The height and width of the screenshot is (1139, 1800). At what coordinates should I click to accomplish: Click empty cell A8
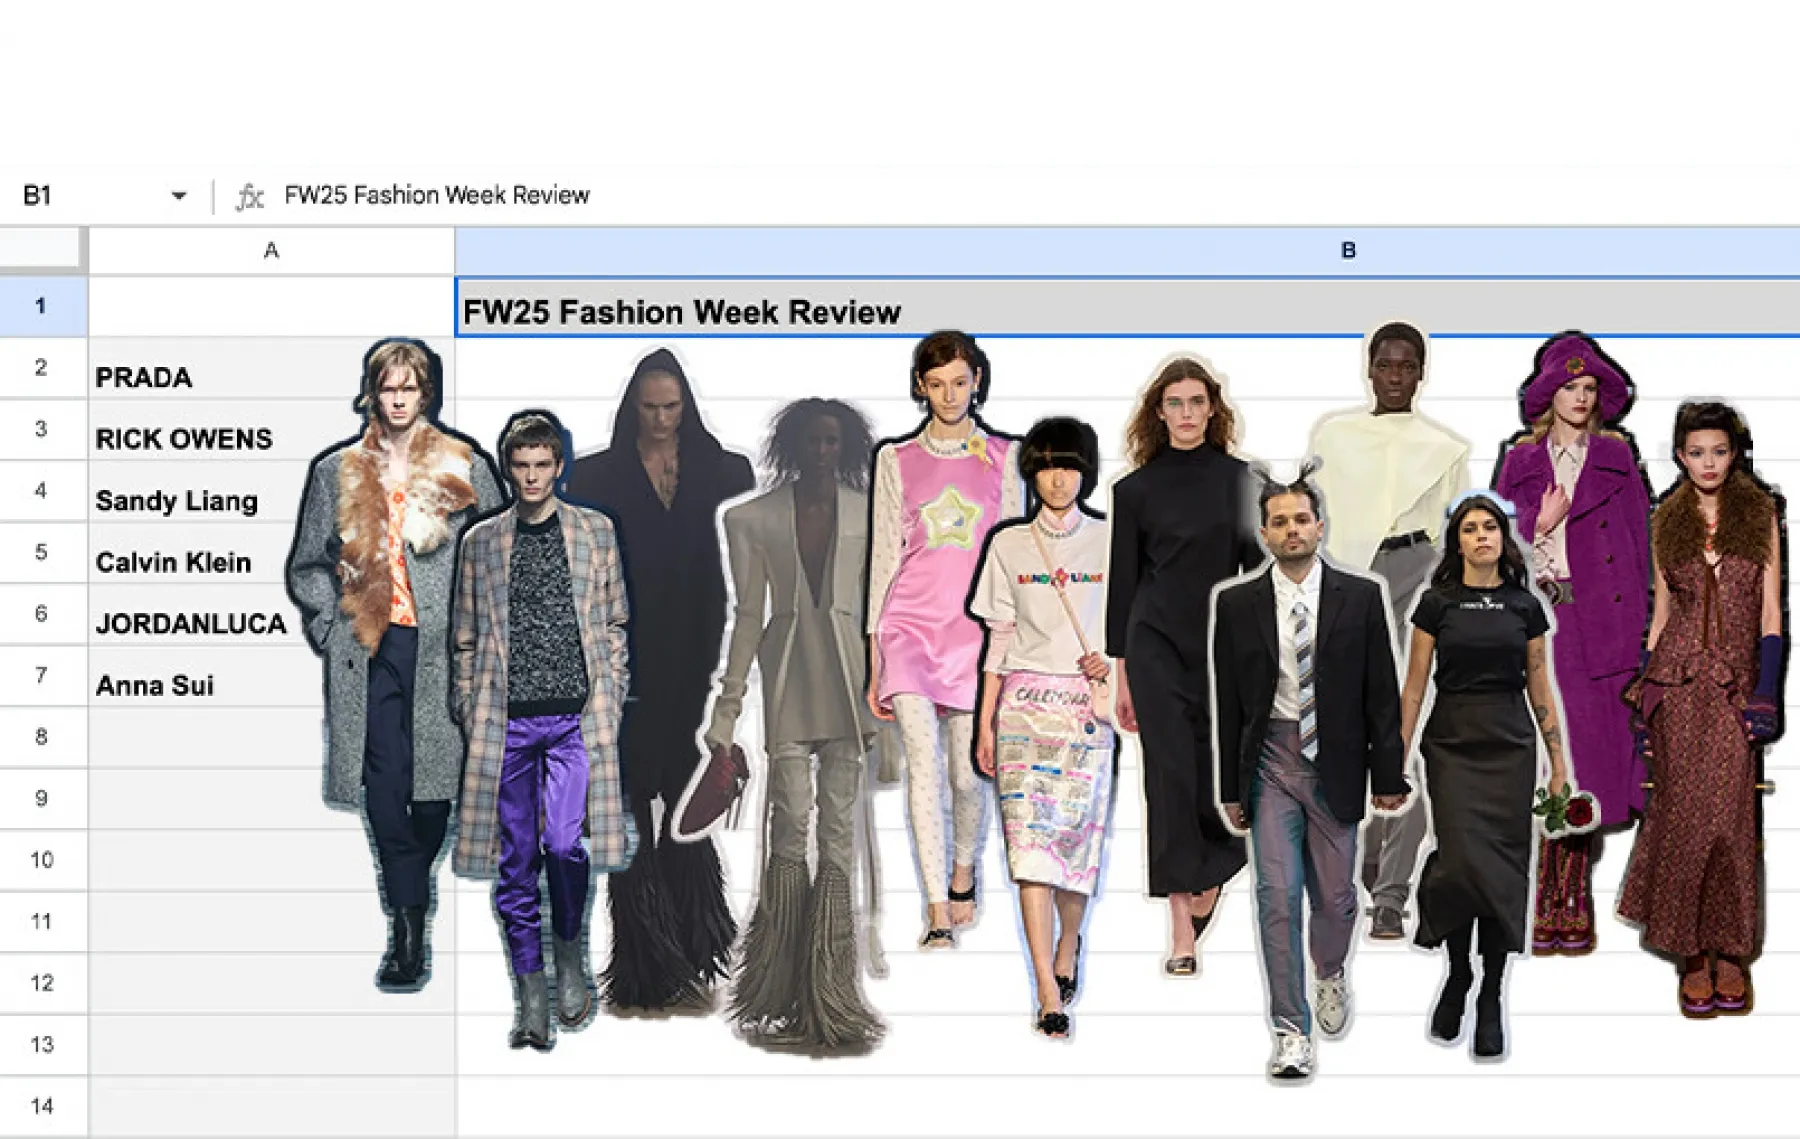pyautogui.click(x=271, y=738)
